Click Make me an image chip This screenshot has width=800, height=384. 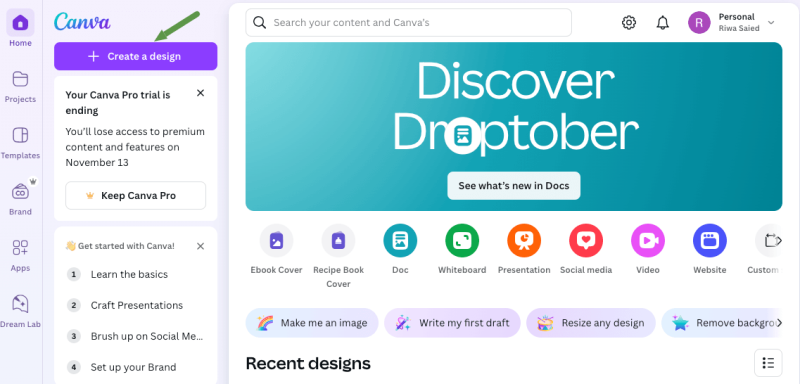(x=312, y=323)
